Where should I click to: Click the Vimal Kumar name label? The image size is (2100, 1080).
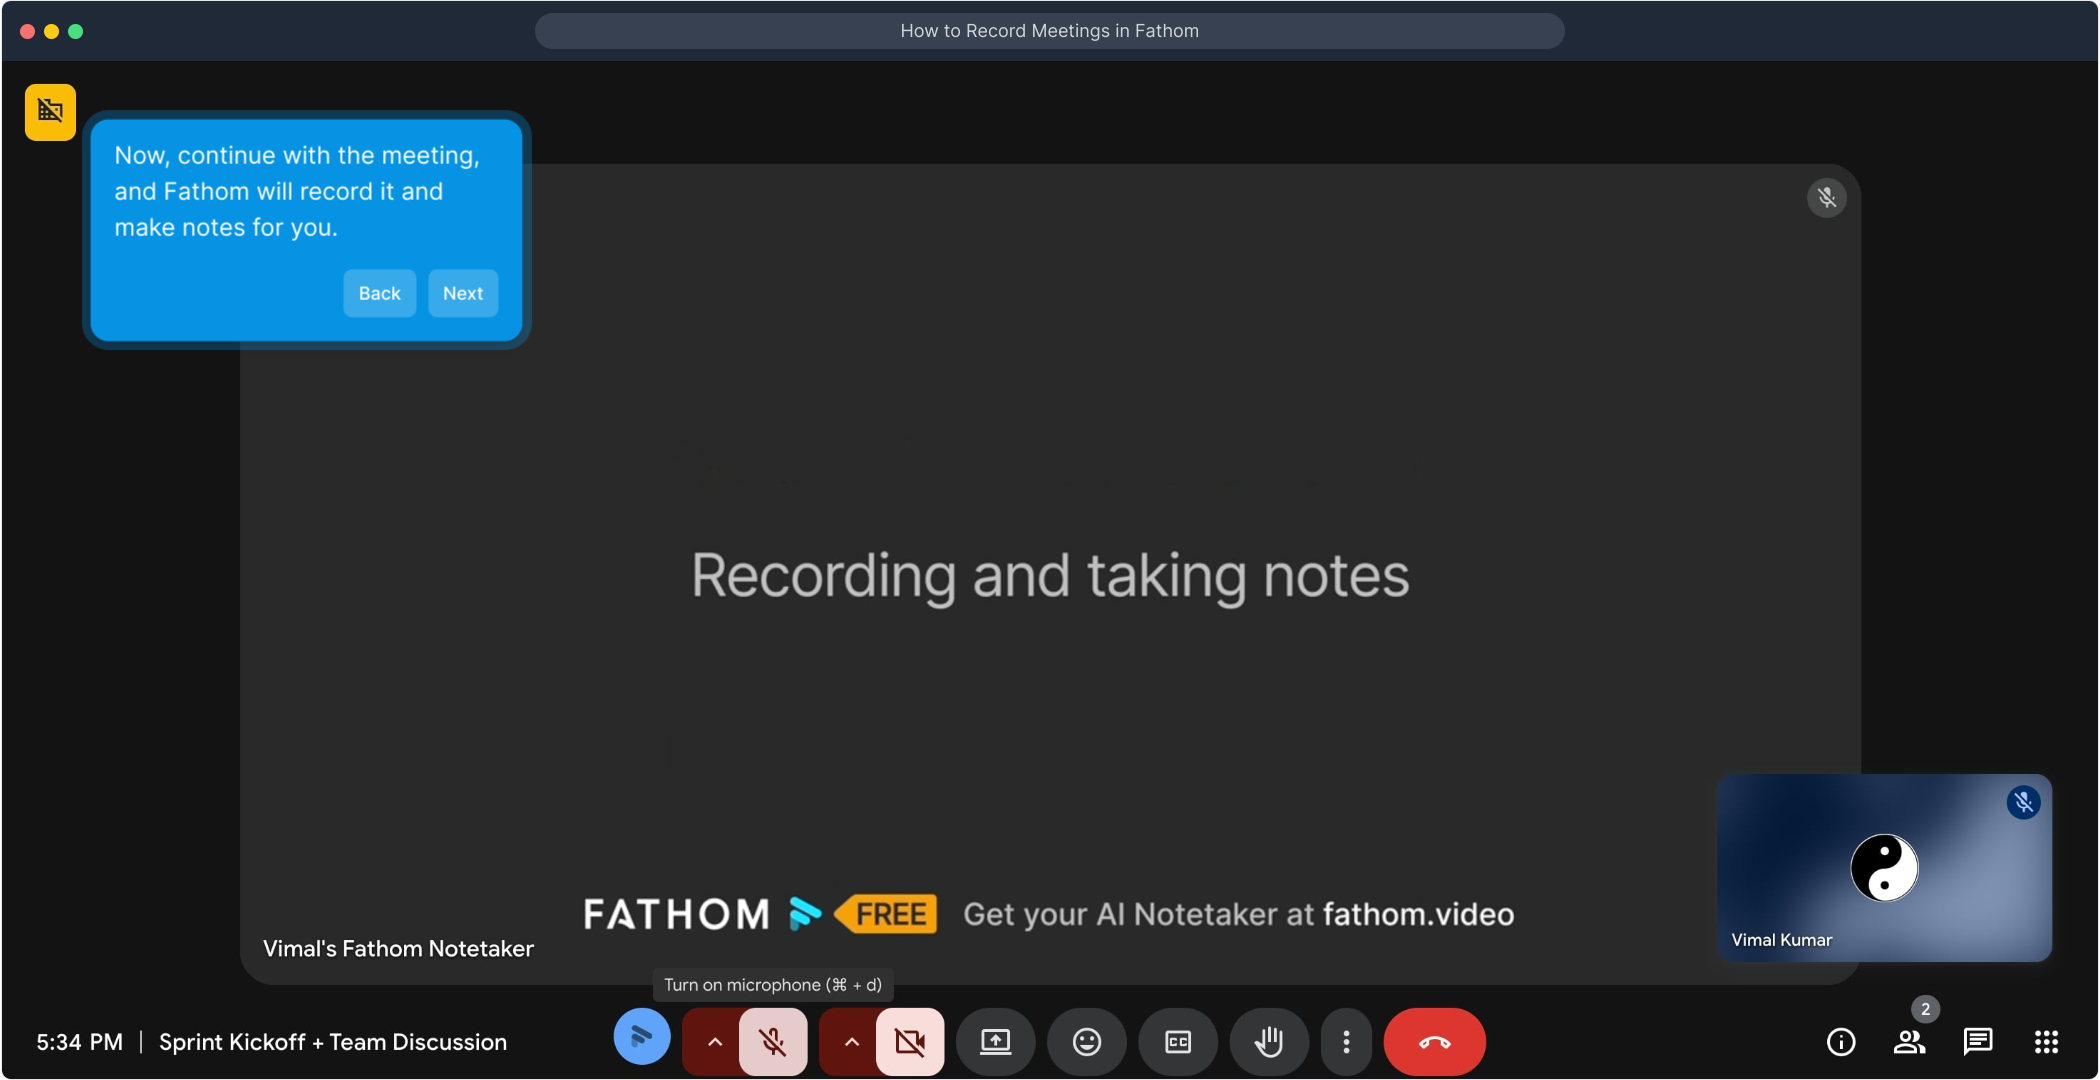[1781, 940]
